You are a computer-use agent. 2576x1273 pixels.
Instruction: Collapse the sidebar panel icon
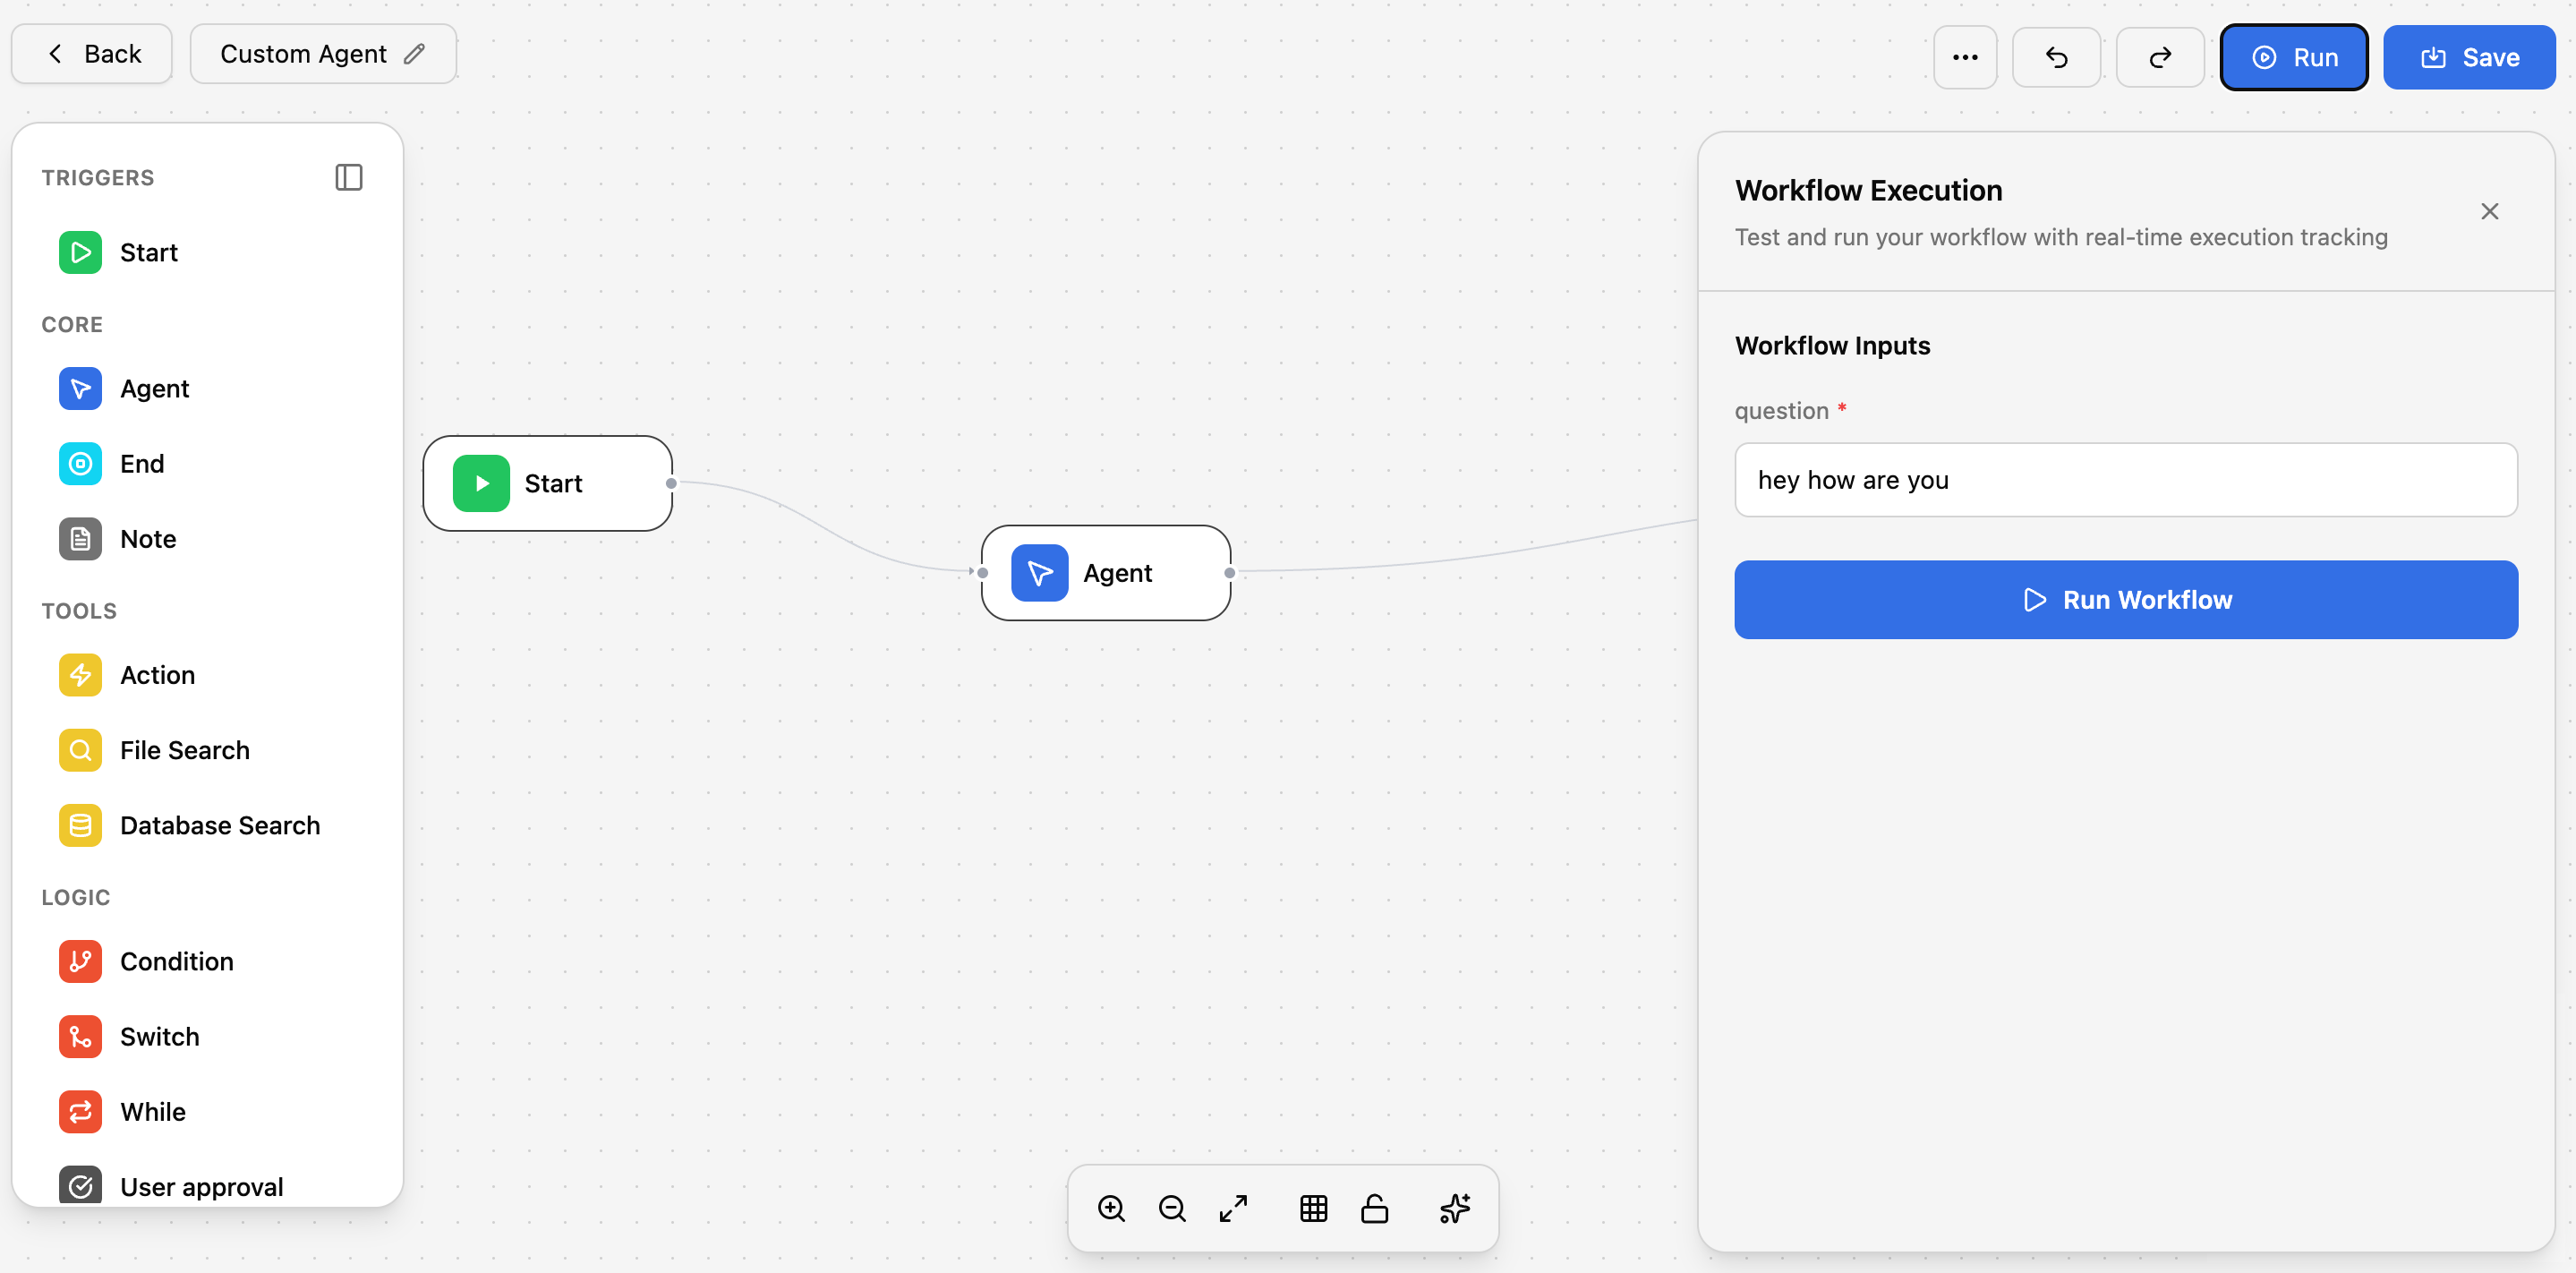348,177
